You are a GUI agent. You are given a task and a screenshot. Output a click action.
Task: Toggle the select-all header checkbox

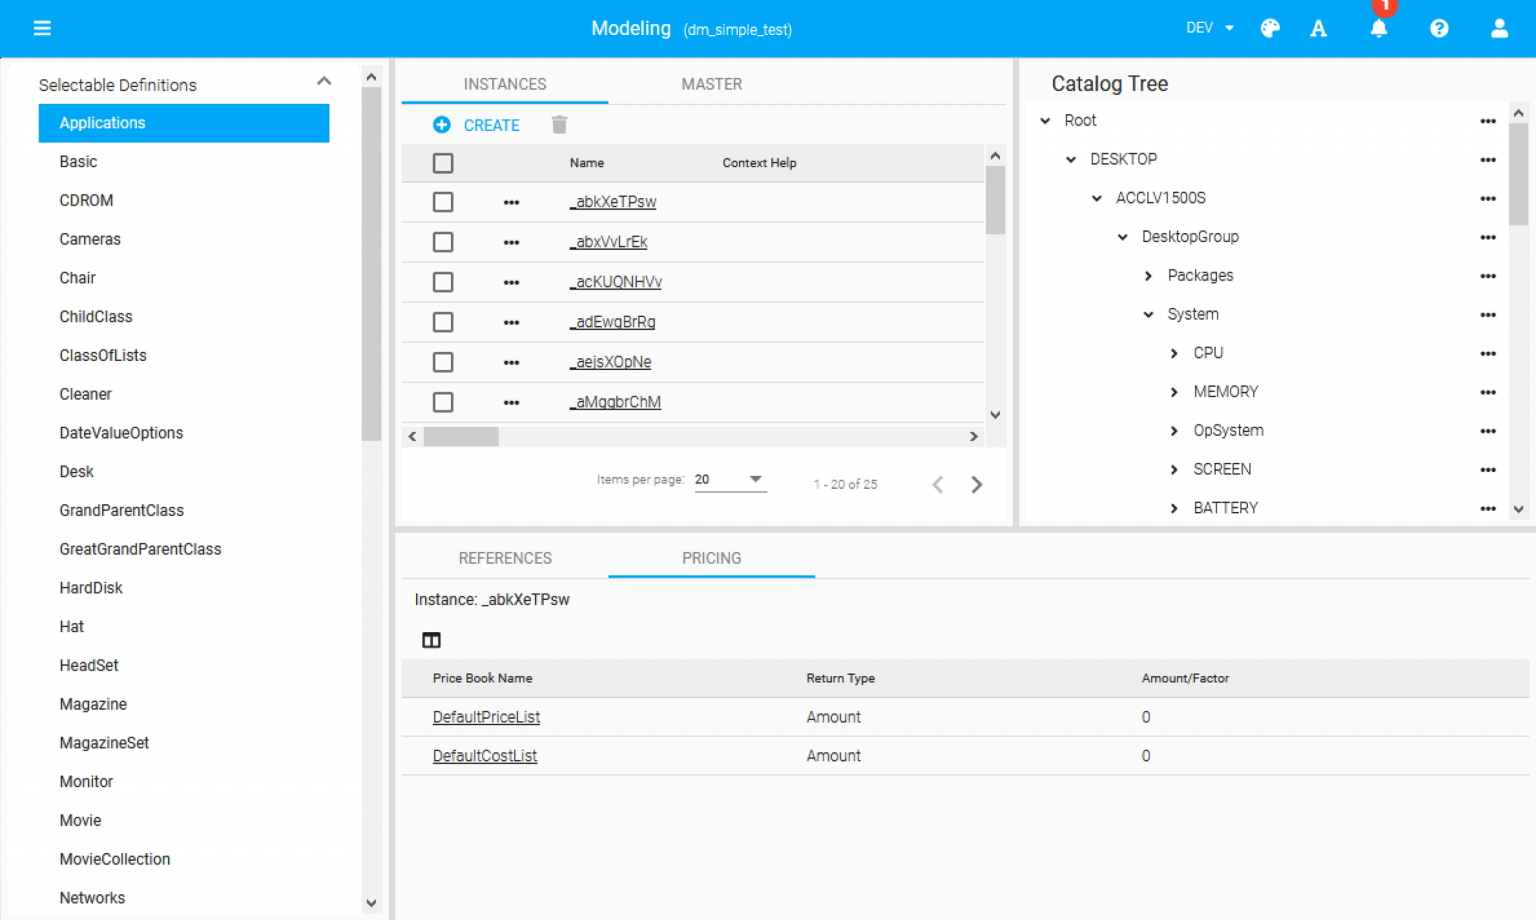pos(443,163)
